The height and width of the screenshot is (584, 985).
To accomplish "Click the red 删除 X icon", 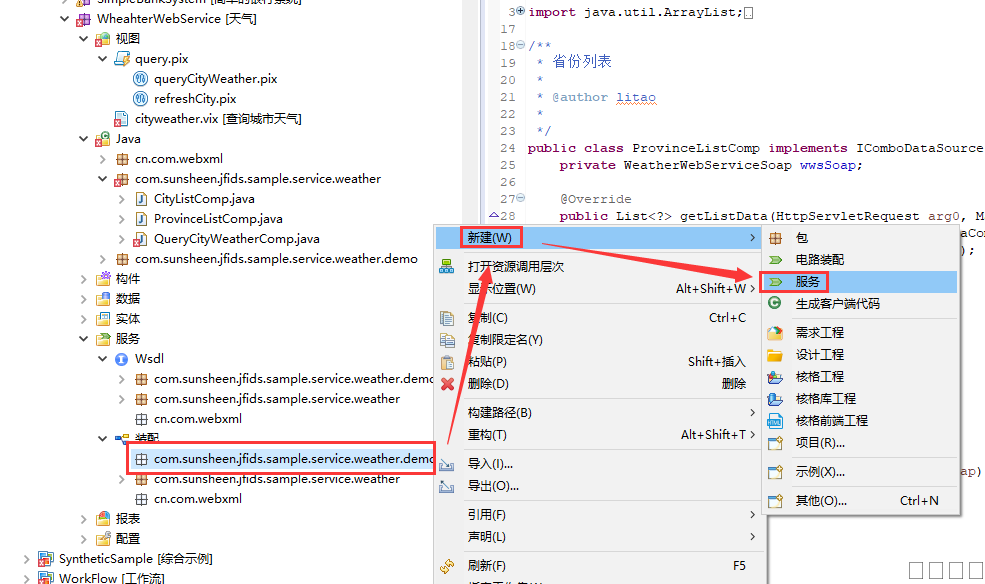I will coord(448,384).
